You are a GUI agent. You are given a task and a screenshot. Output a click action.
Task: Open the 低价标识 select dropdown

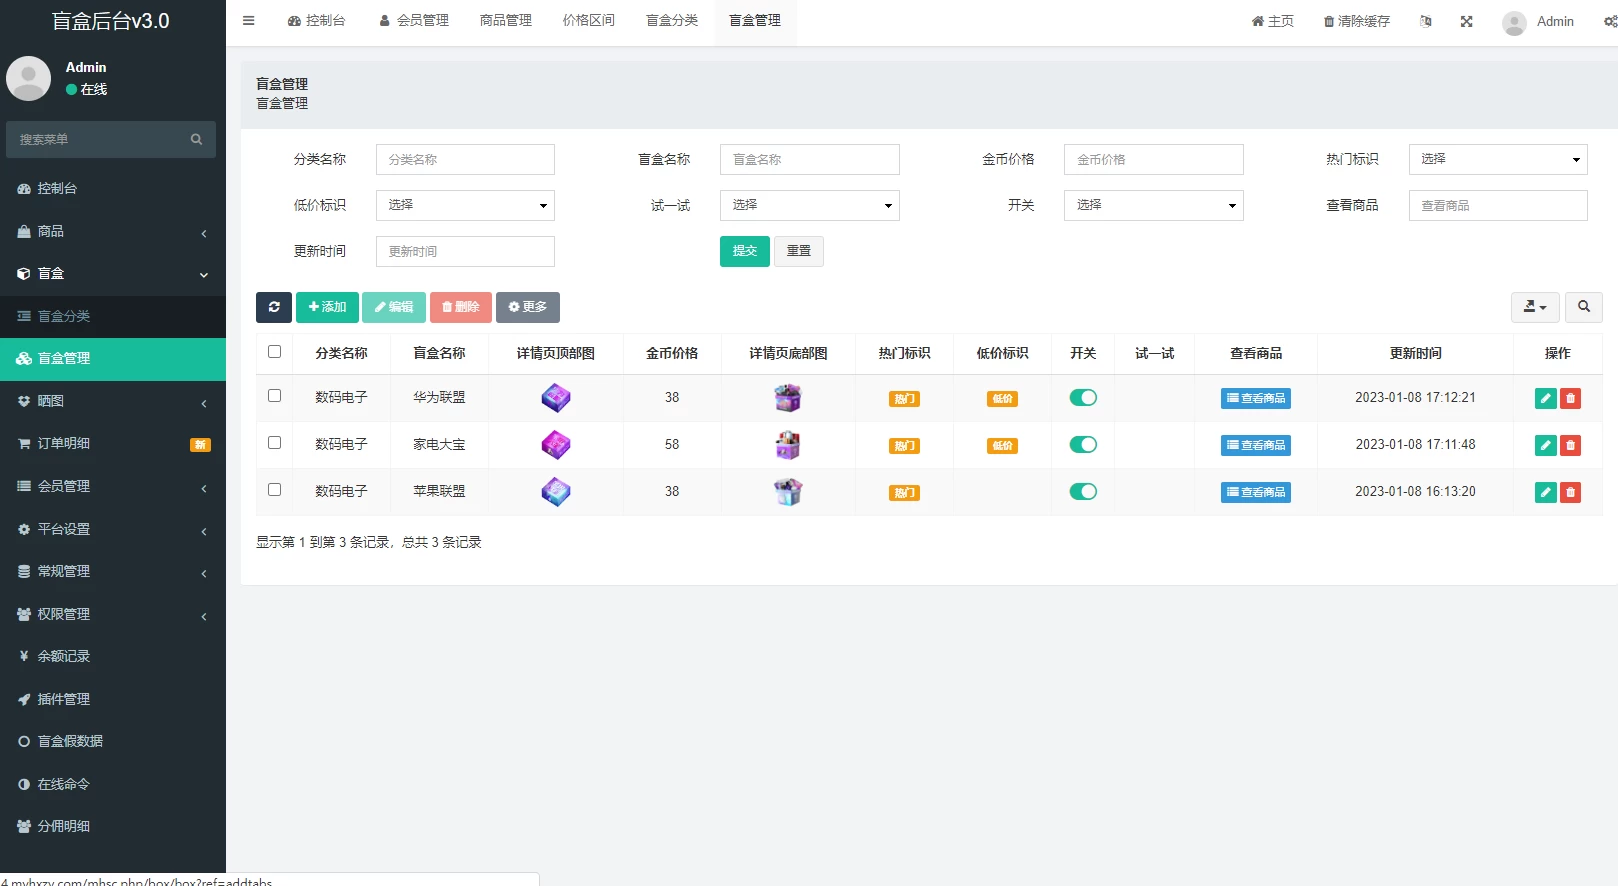465,206
